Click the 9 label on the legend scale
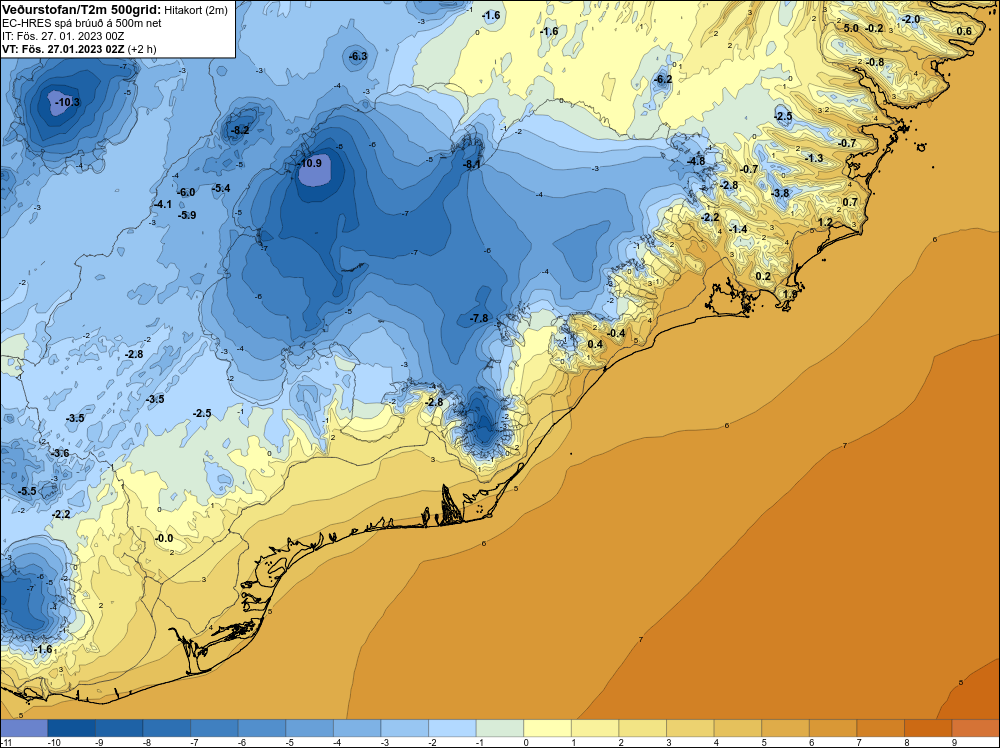 (954, 742)
